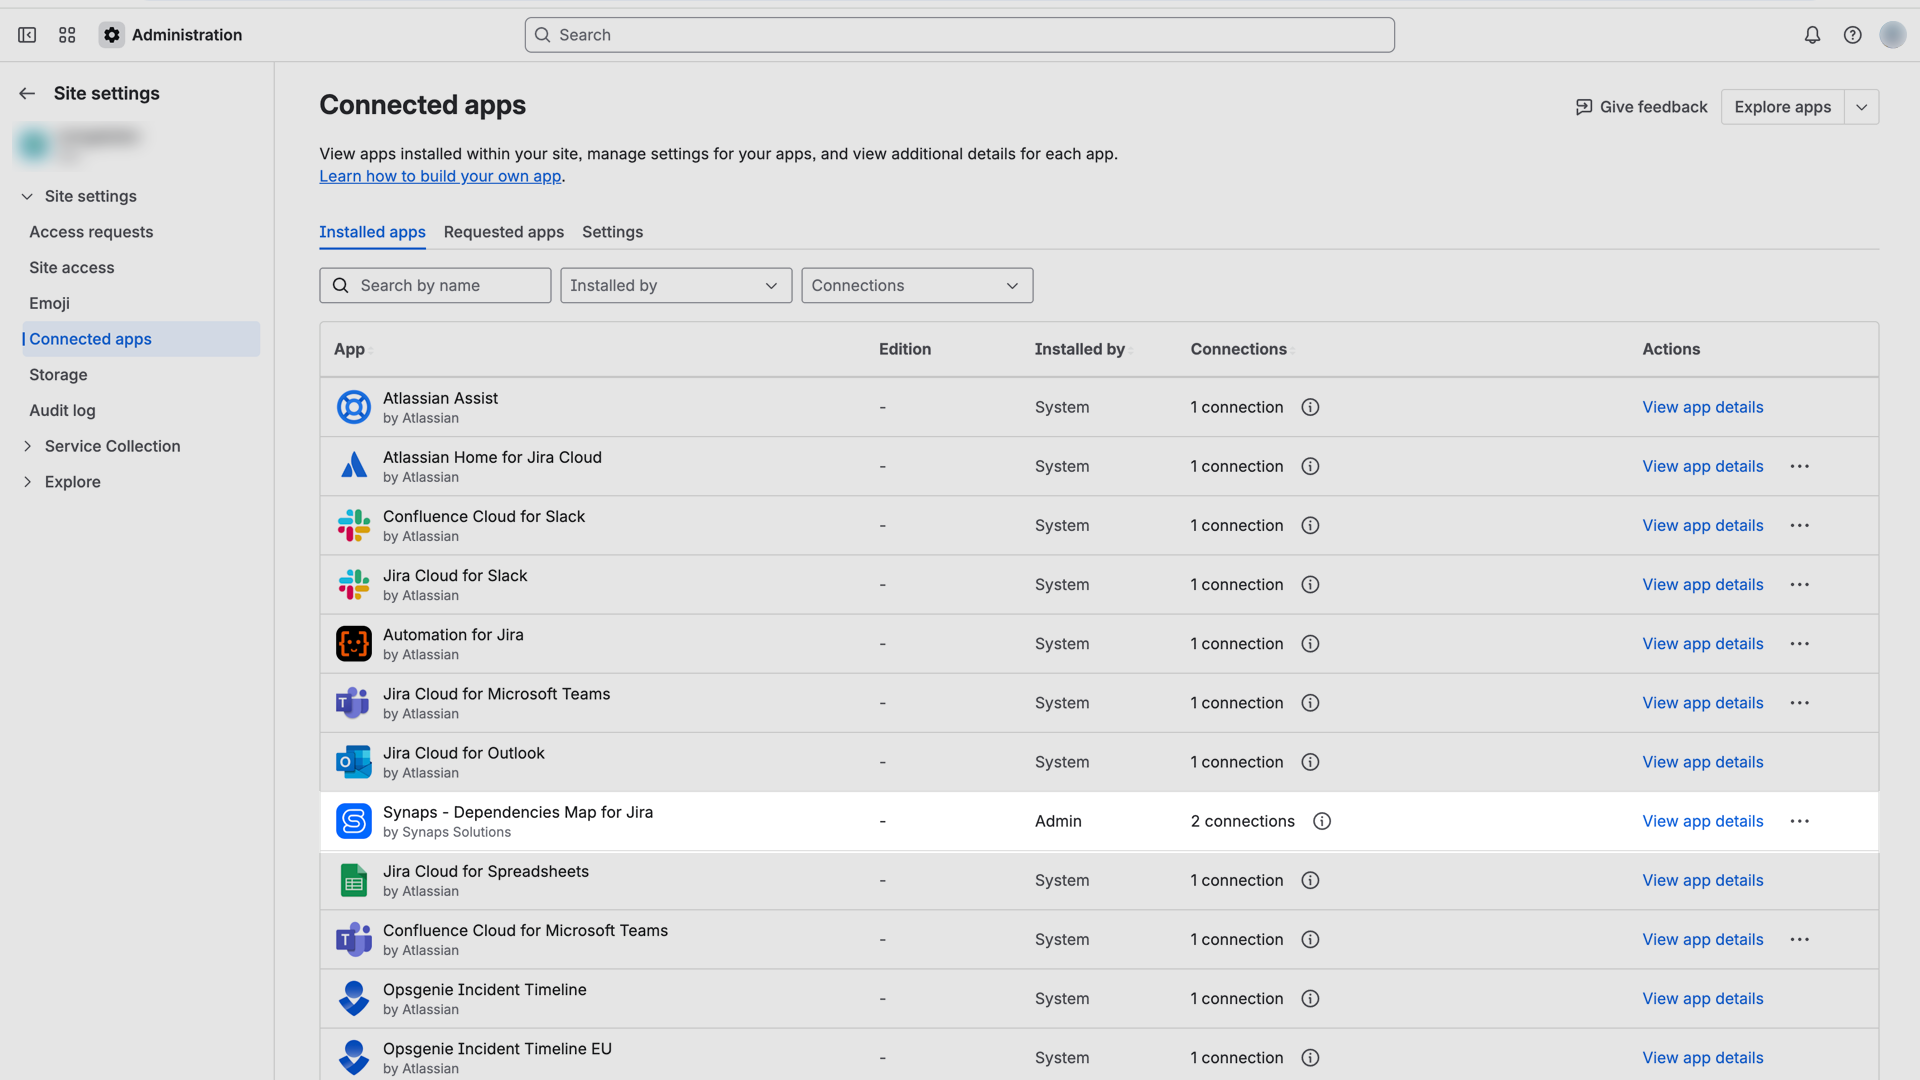Click 'Admin' in Installed by column
Viewport: 1920px width, 1080px height.
1058,821
